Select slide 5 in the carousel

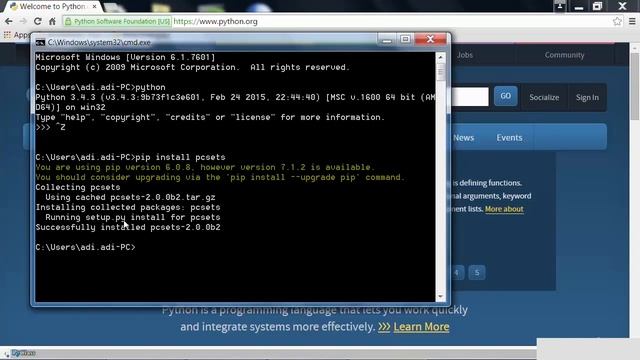pos(477,272)
